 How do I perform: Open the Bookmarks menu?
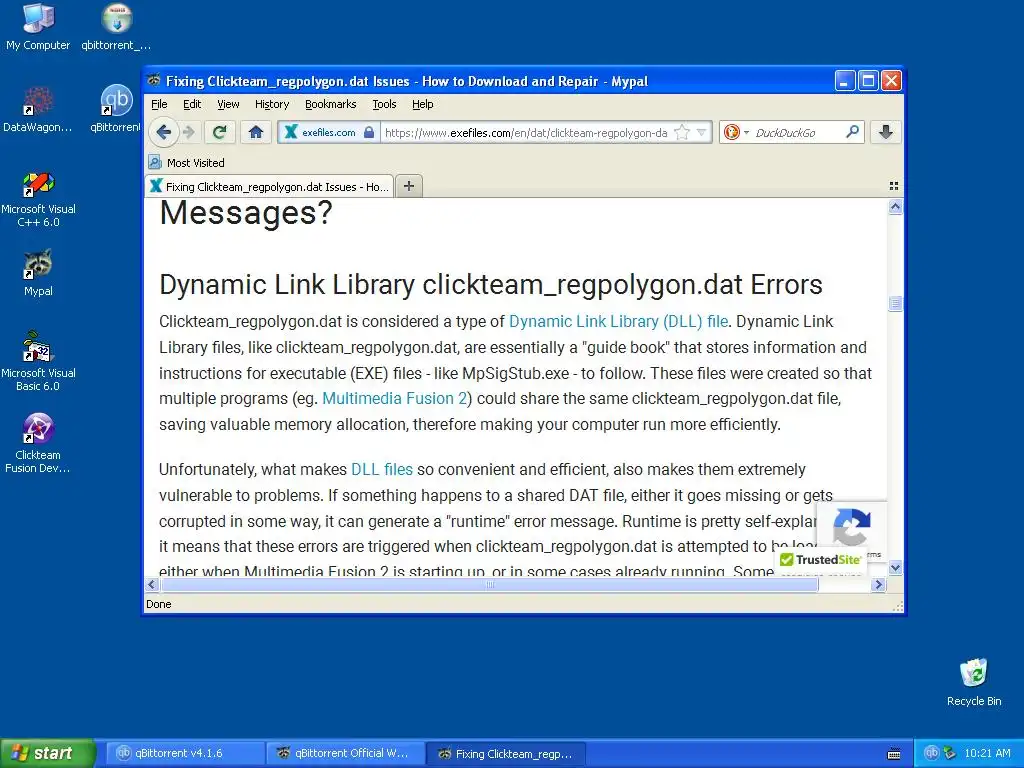click(x=330, y=104)
